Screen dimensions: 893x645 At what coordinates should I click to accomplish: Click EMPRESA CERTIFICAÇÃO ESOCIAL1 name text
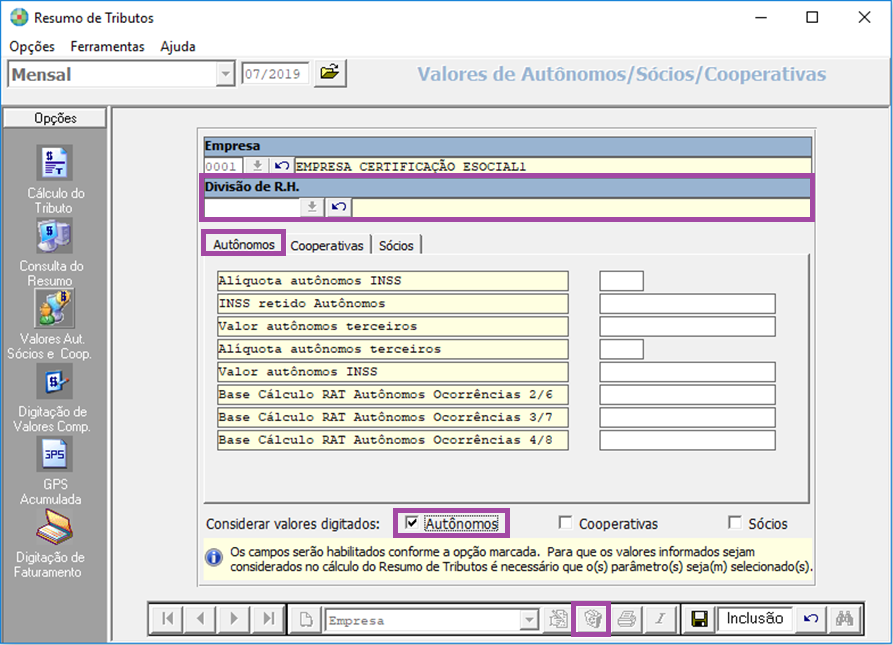411,167
